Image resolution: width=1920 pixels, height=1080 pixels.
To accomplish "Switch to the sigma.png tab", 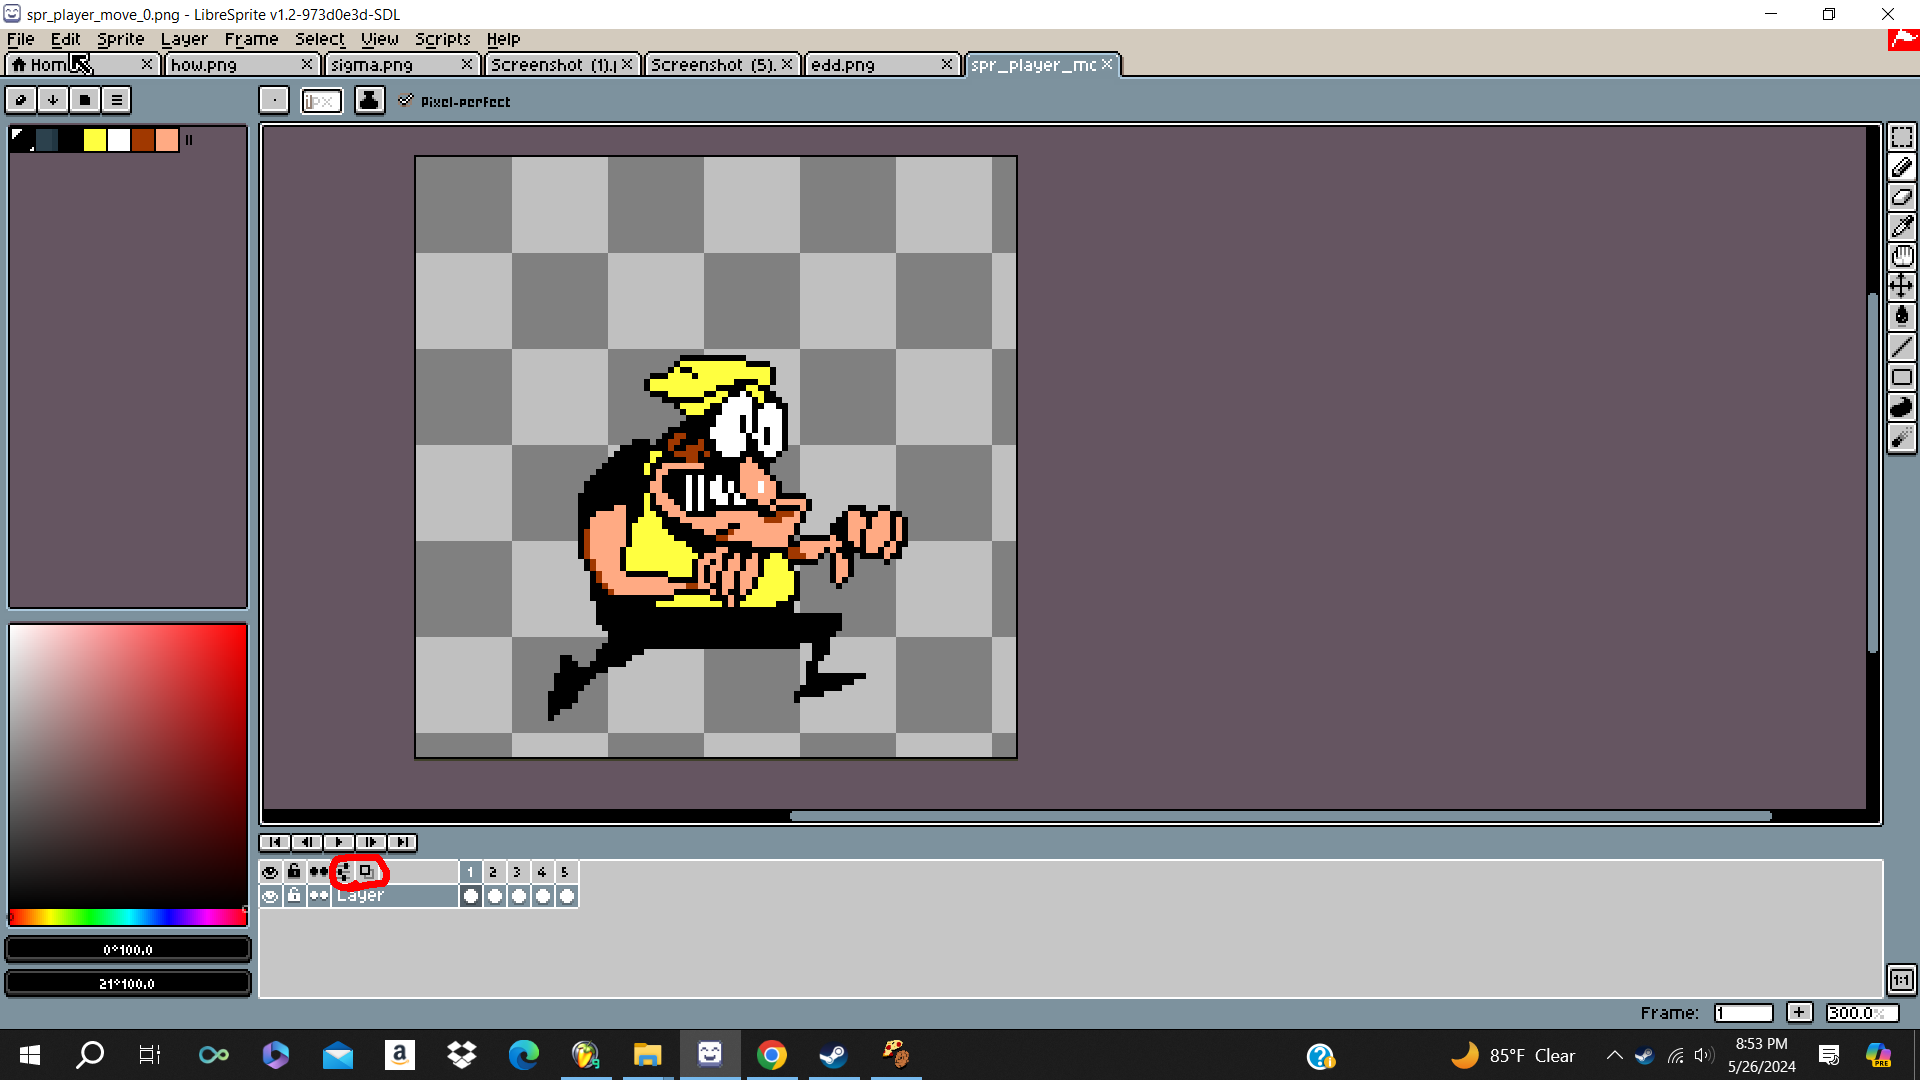I will coord(372,65).
